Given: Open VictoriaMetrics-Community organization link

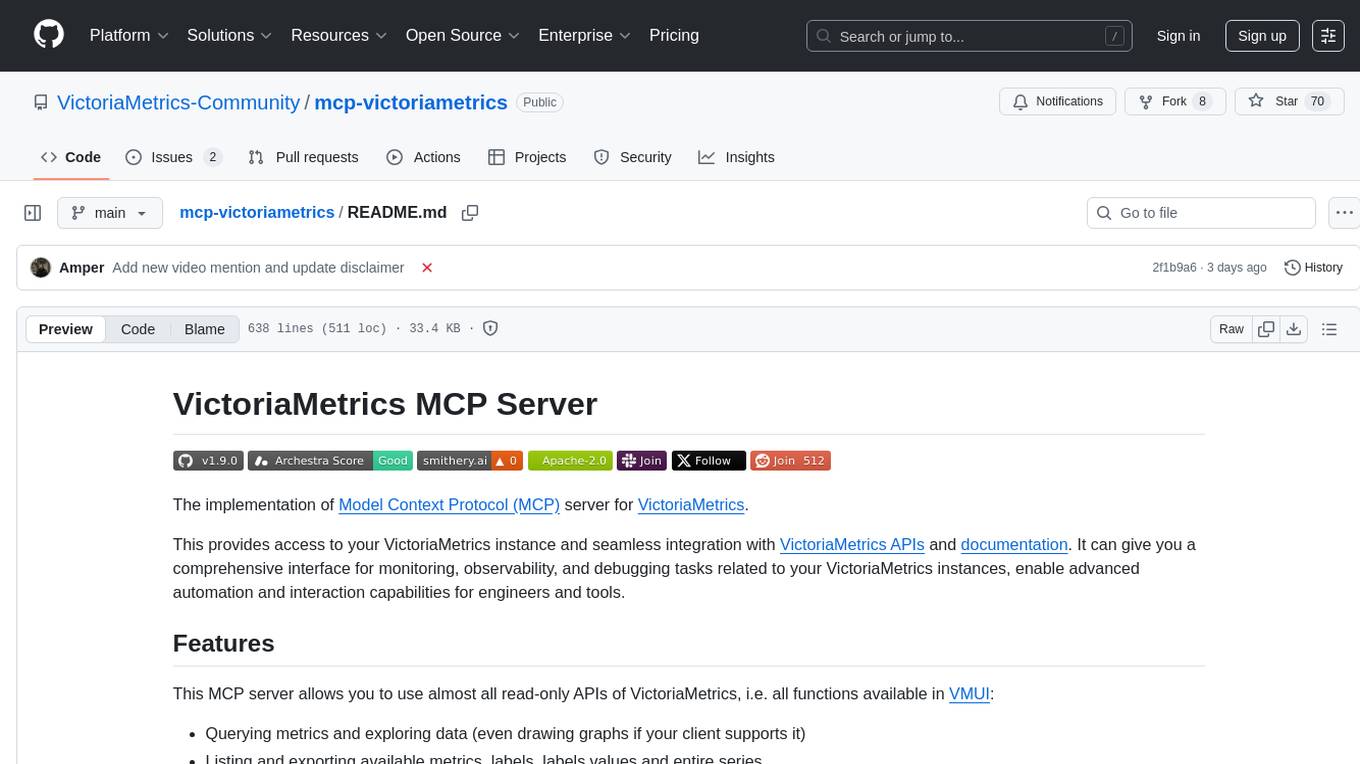Looking at the screenshot, I should (178, 102).
